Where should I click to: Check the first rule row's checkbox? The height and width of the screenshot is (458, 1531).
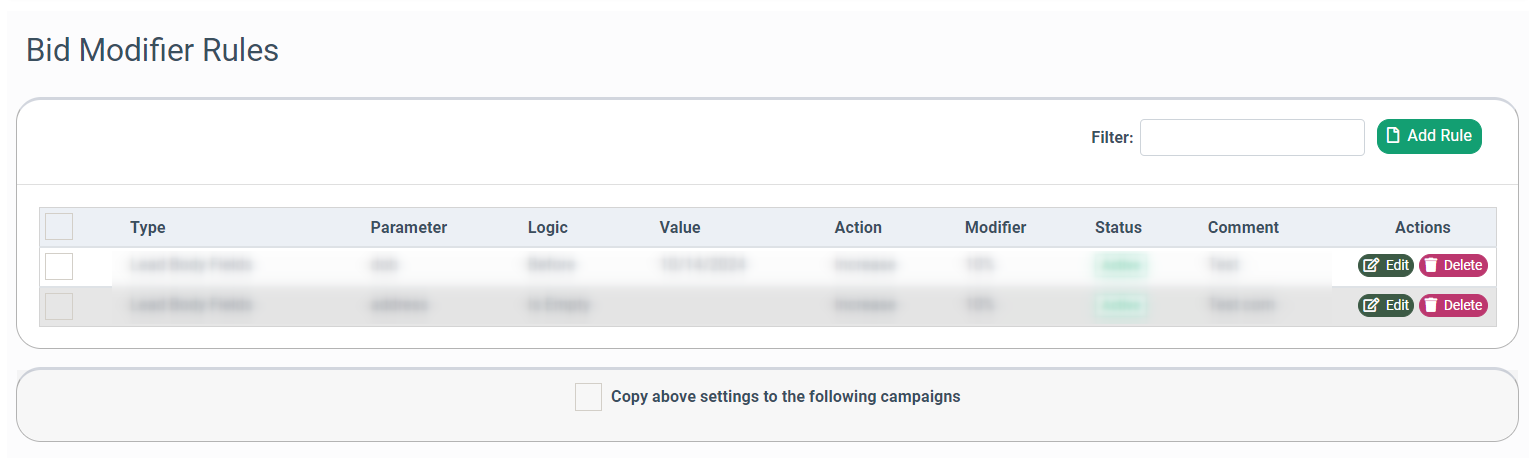tap(59, 266)
